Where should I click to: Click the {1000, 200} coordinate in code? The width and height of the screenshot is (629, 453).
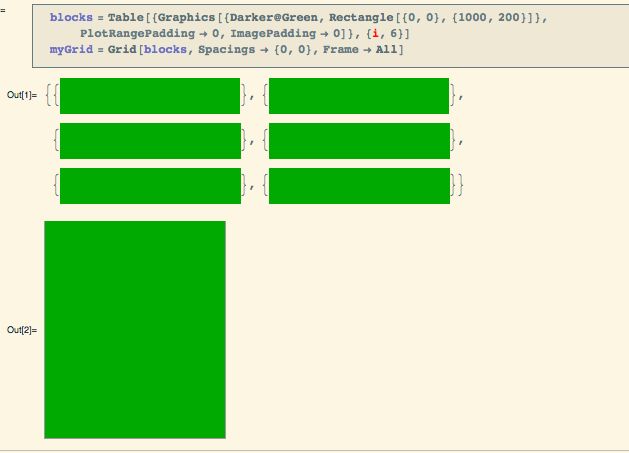[489, 17]
